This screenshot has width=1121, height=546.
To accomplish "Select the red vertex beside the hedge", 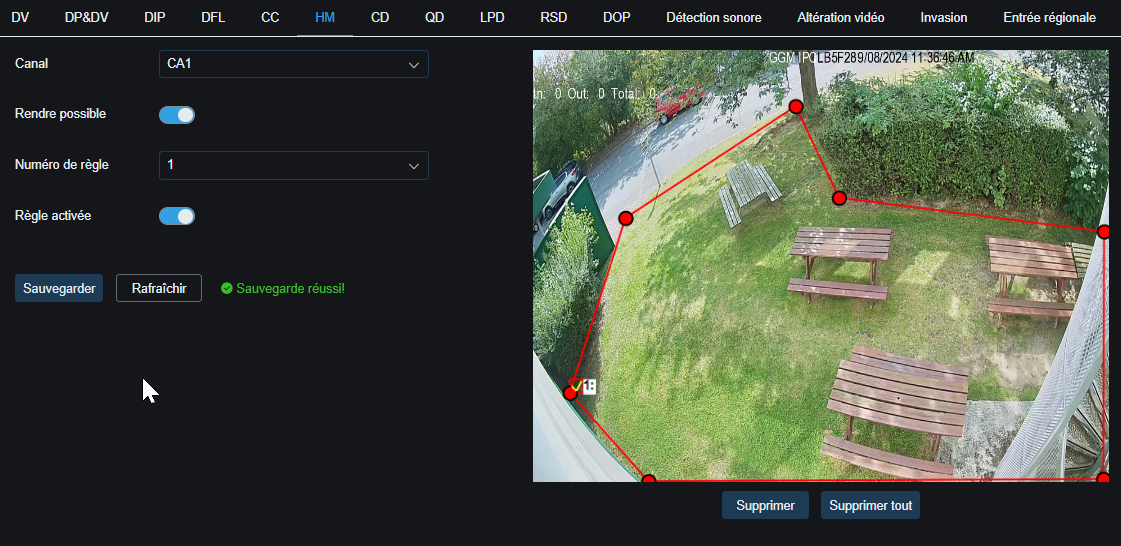I will [839, 198].
